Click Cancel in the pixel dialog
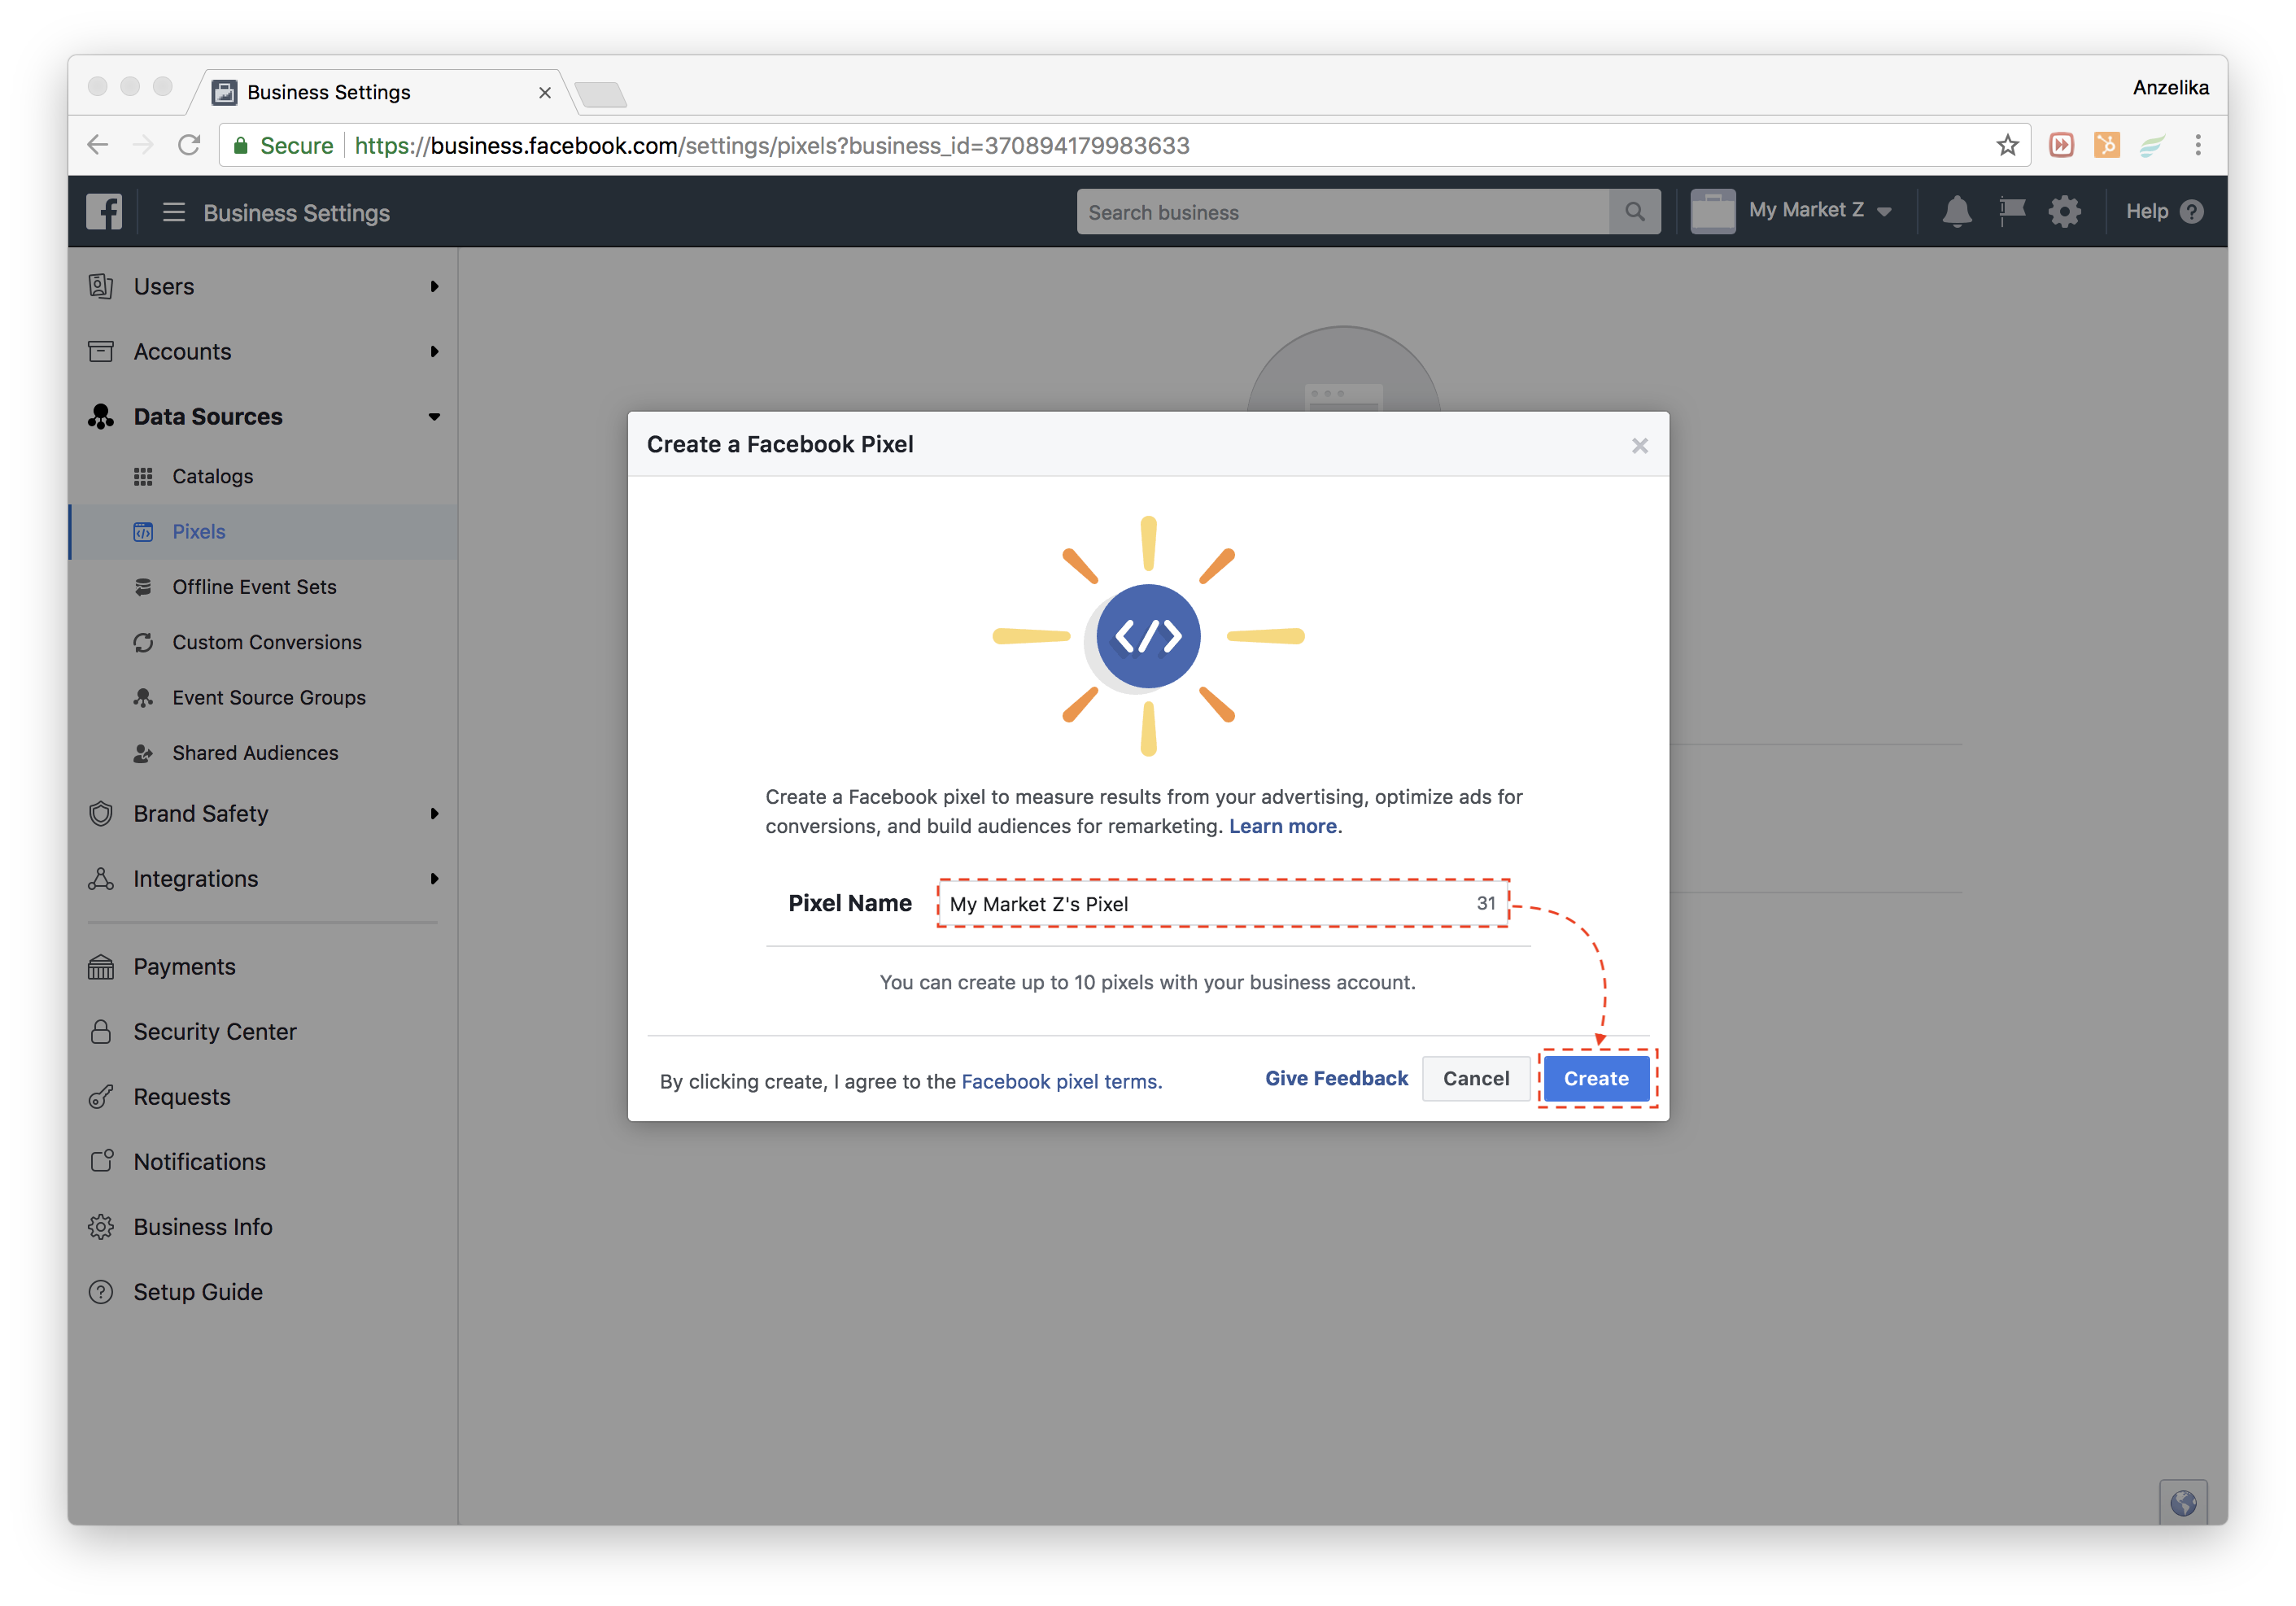Image resolution: width=2296 pixels, height=1606 pixels. pyautogui.click(x=1476, y=1078)
